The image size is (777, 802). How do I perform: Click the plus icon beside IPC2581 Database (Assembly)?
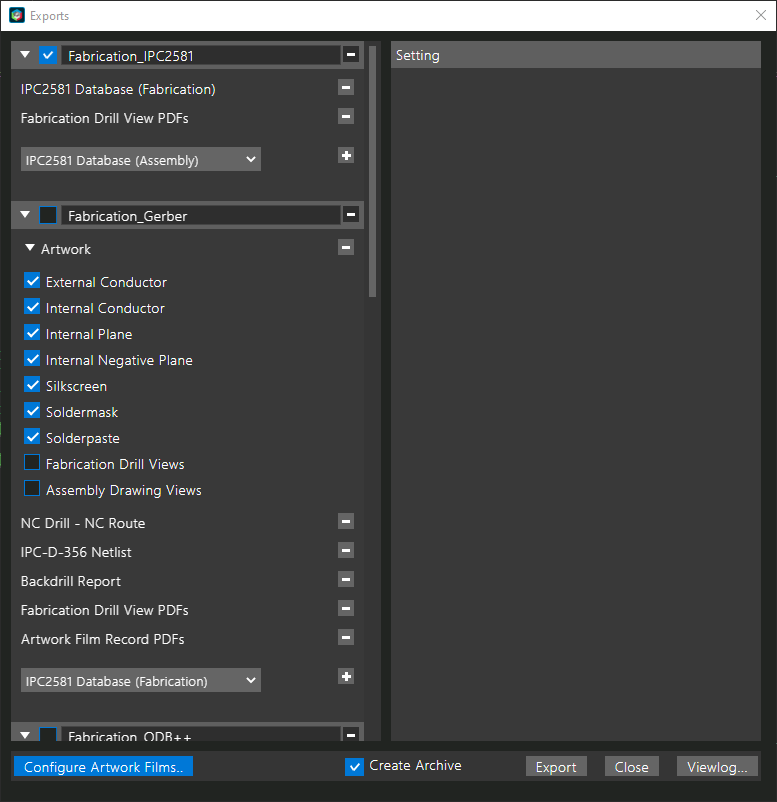click(346, 155)
